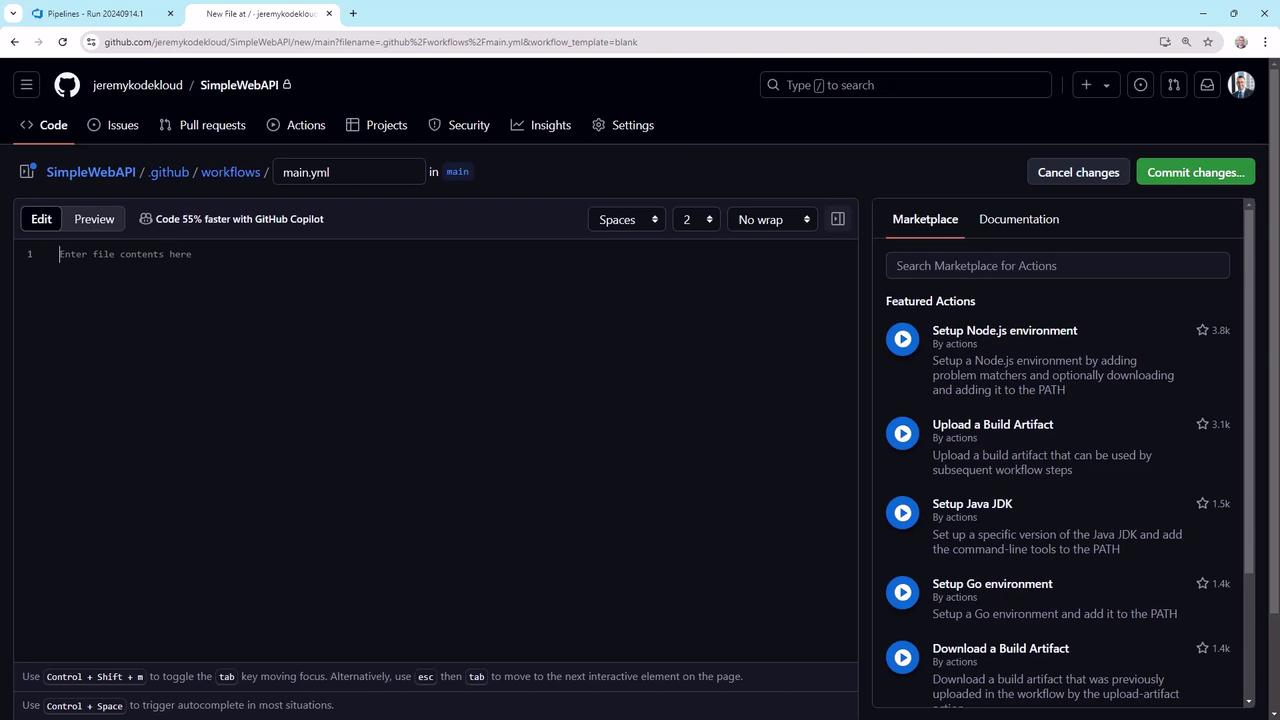
Task: Open the Security tab
Action: click(459, 125)
